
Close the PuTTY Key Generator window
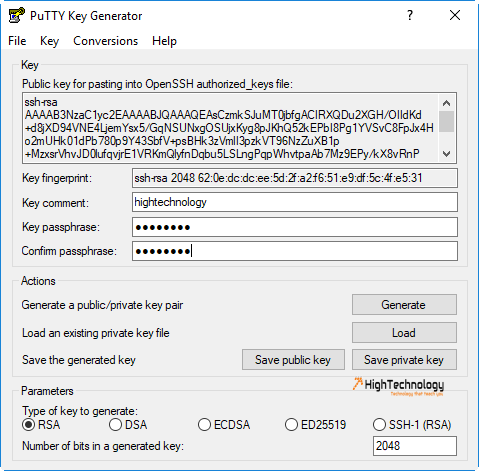(455, 15)
